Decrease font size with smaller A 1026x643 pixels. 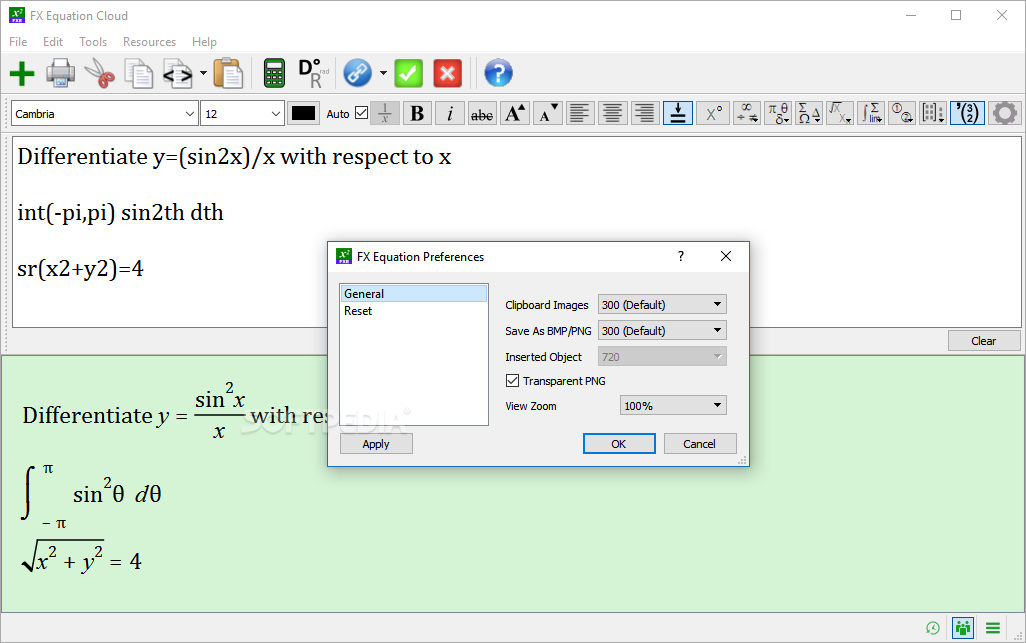[x=547, y=113]
